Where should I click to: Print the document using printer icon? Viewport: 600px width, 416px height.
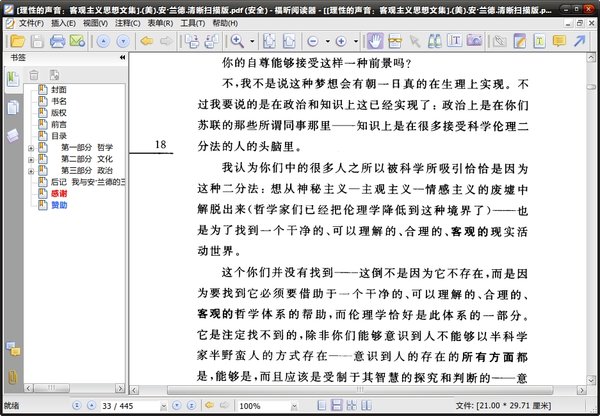pos(57,41)
